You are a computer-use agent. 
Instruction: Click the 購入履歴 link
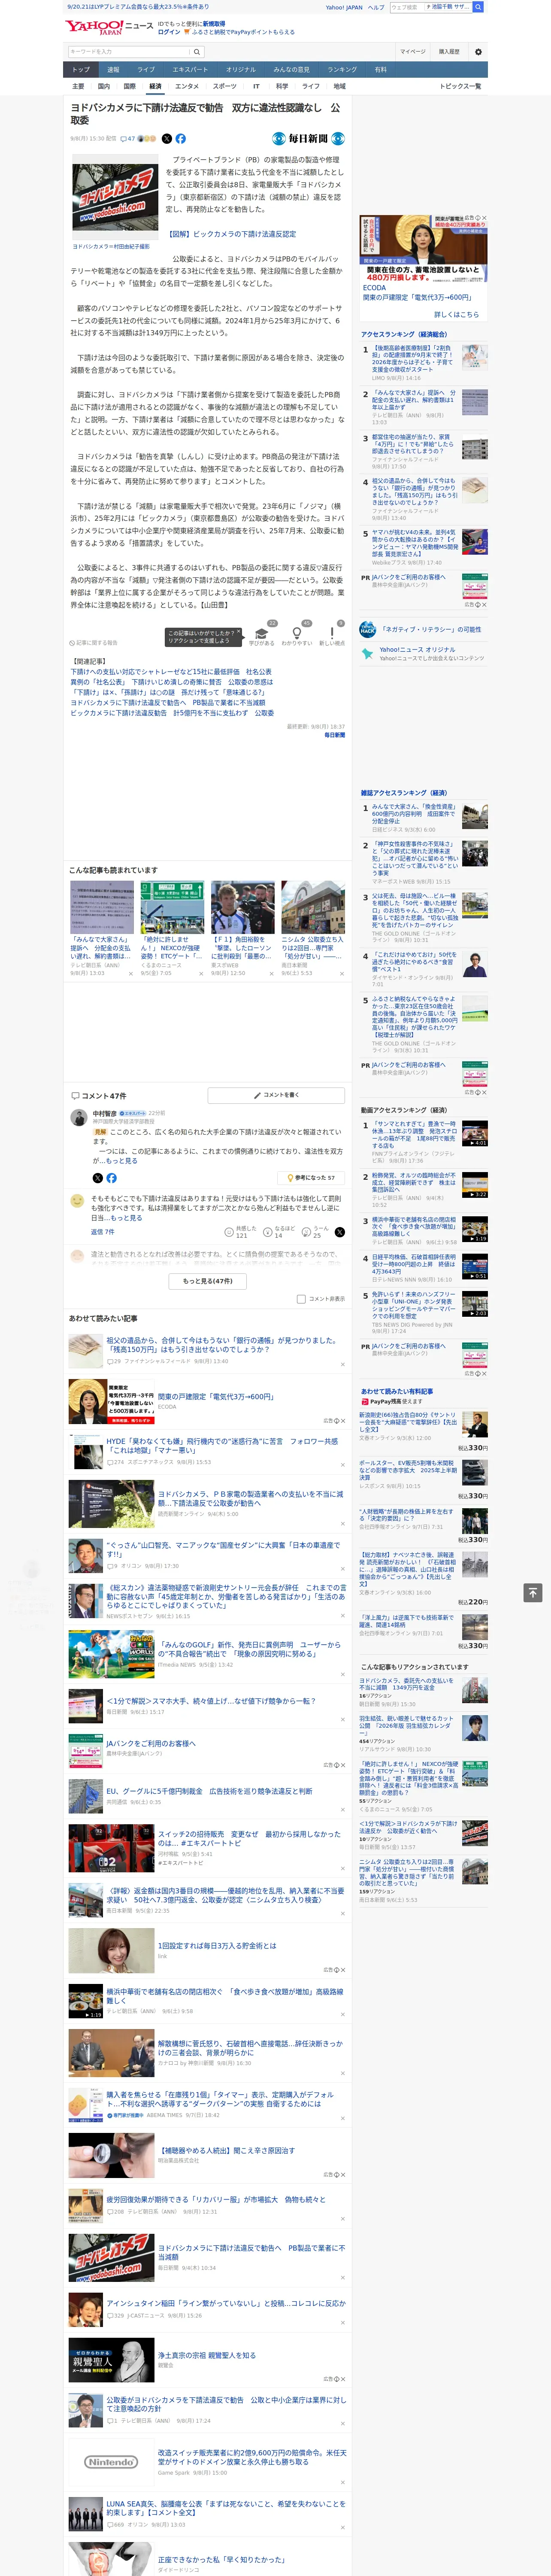[x=449, y=51]
